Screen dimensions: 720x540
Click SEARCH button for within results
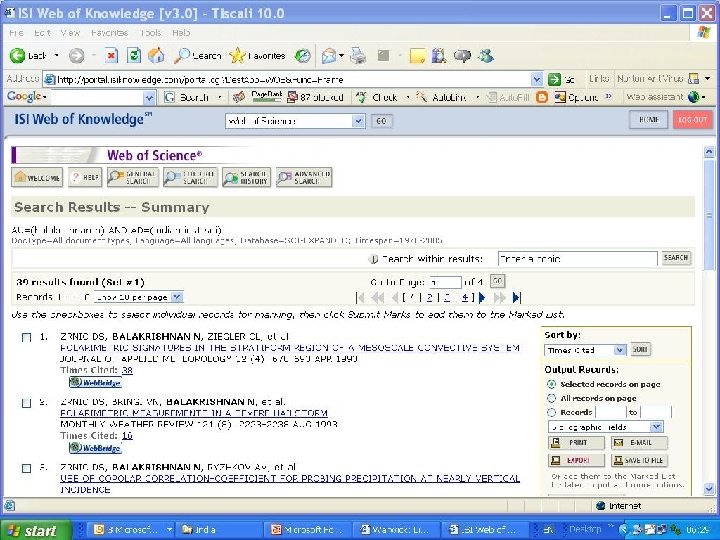(x=675, y=258)
